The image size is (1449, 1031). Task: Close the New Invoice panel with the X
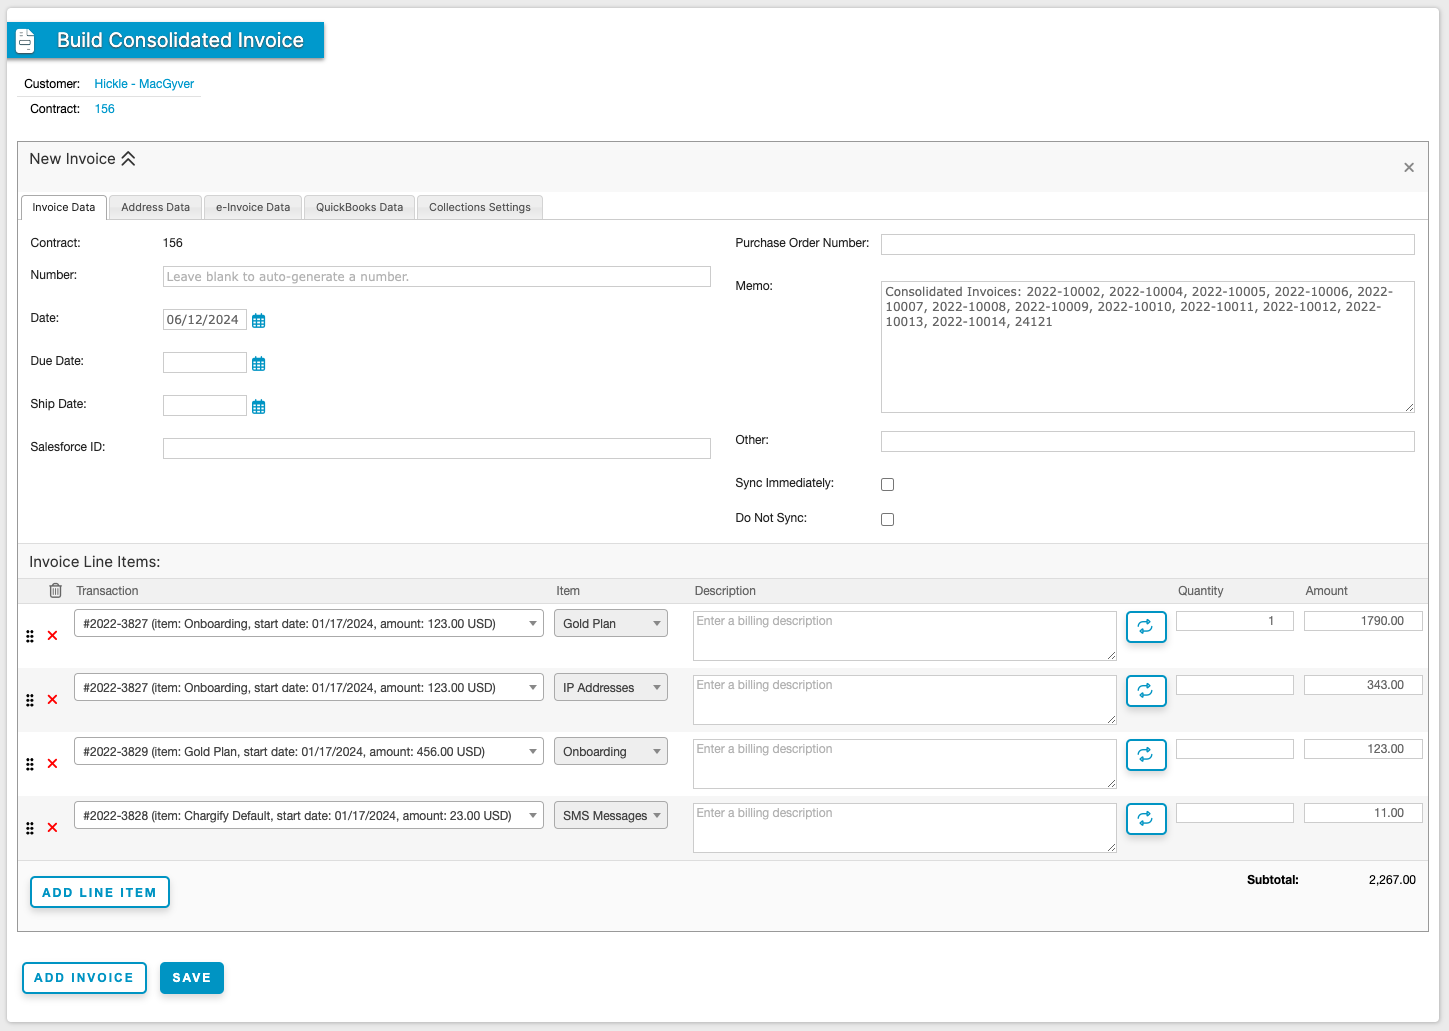coord(1409,168)
